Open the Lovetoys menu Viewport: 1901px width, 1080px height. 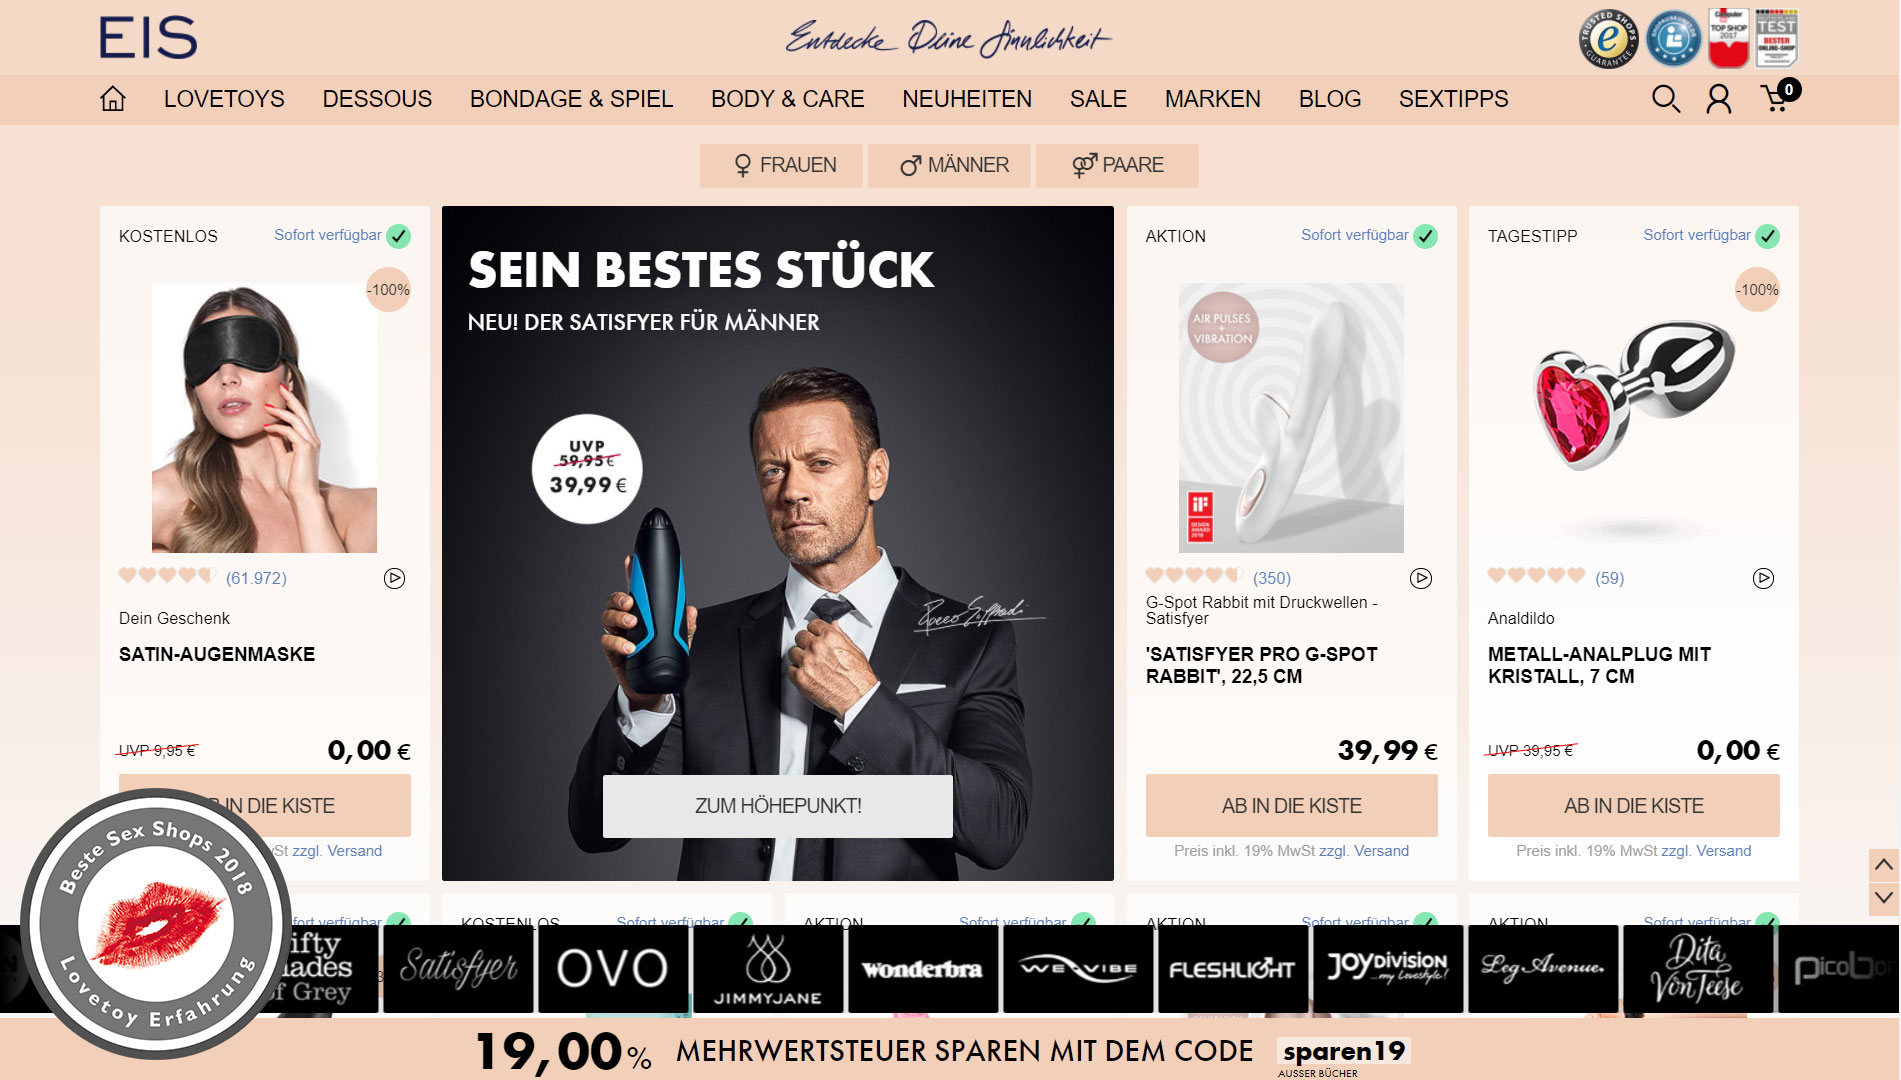coord(224,99)
